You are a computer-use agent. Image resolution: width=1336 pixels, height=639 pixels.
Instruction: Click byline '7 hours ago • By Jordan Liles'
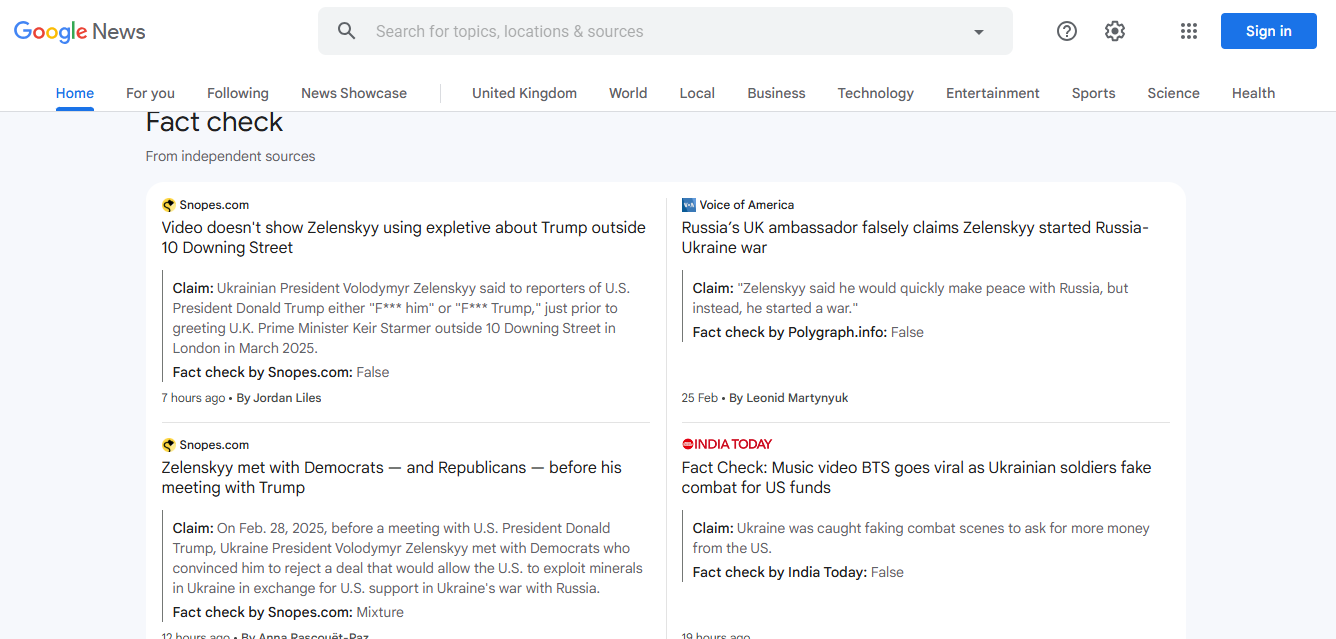(x=241, y=398)
